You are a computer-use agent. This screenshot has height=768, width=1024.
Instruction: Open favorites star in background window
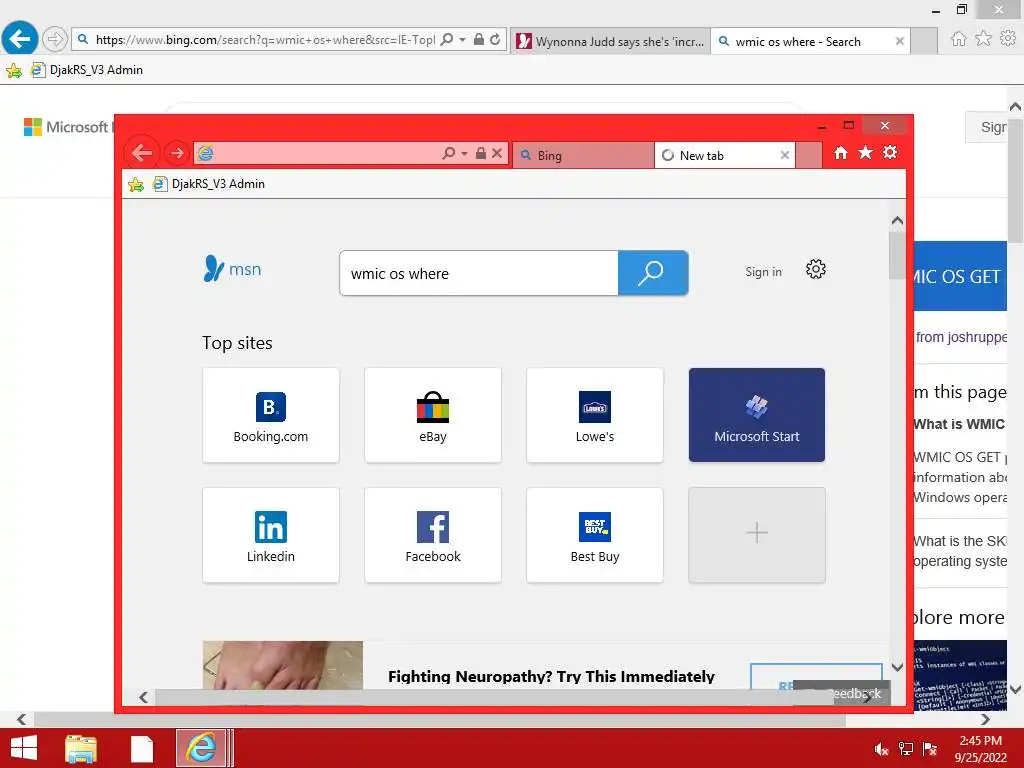(x=983, y=39)
